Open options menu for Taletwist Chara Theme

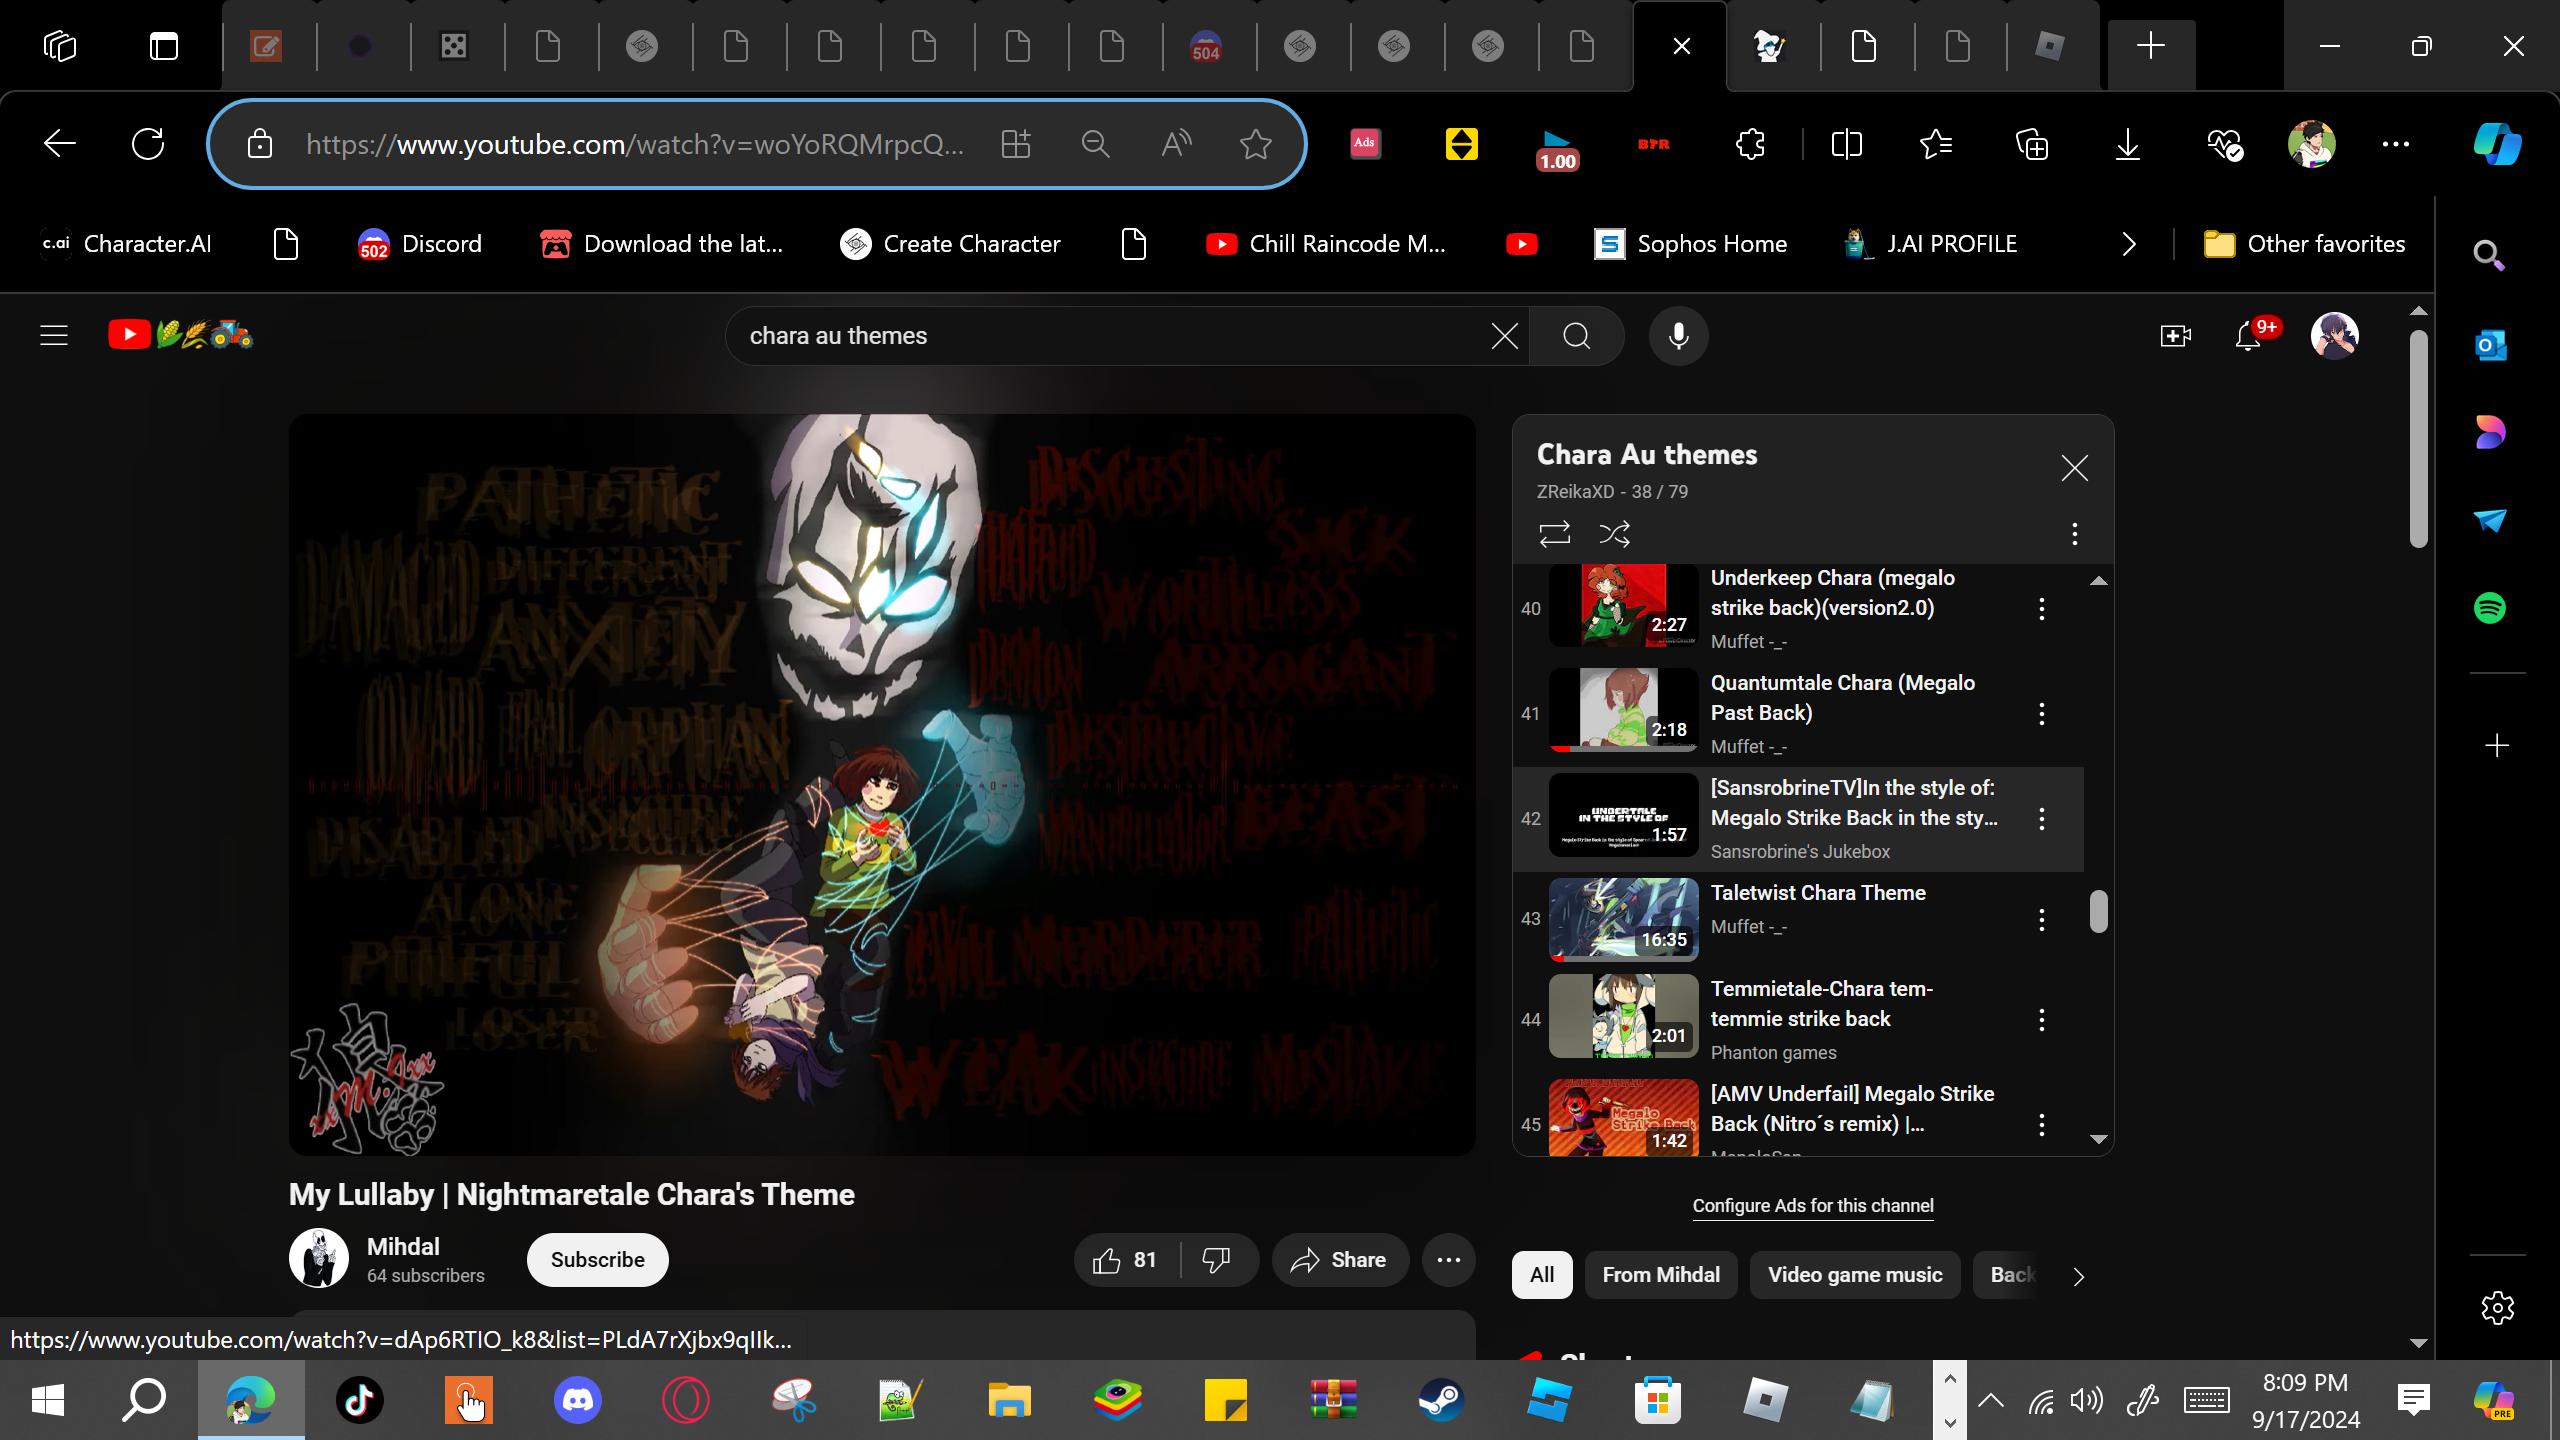[2041, 920]
